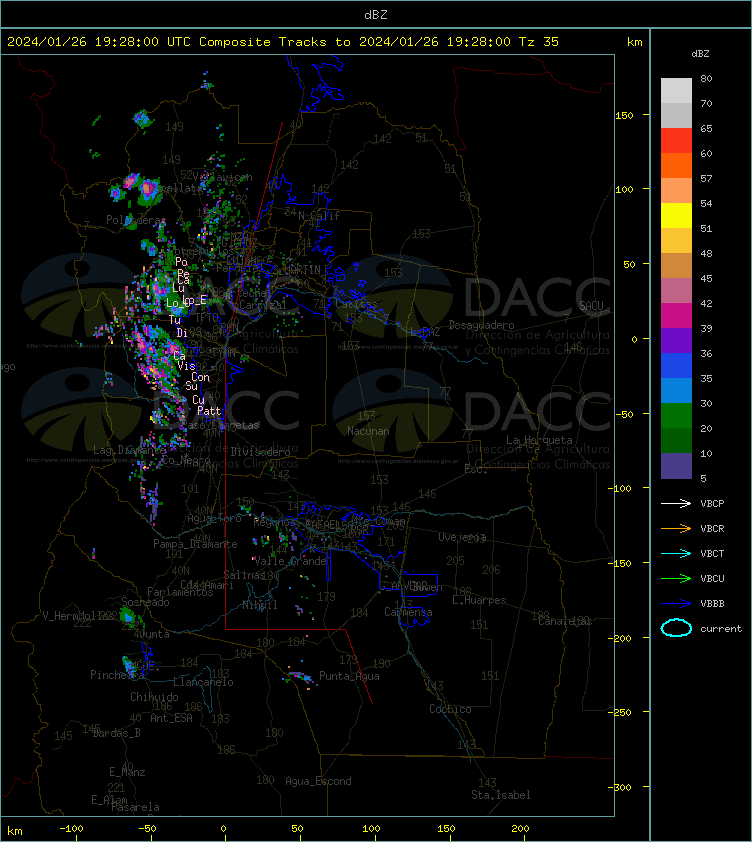Click the Chihuido map label
This screenshot has height=842, width=752.
pos(154,697)
